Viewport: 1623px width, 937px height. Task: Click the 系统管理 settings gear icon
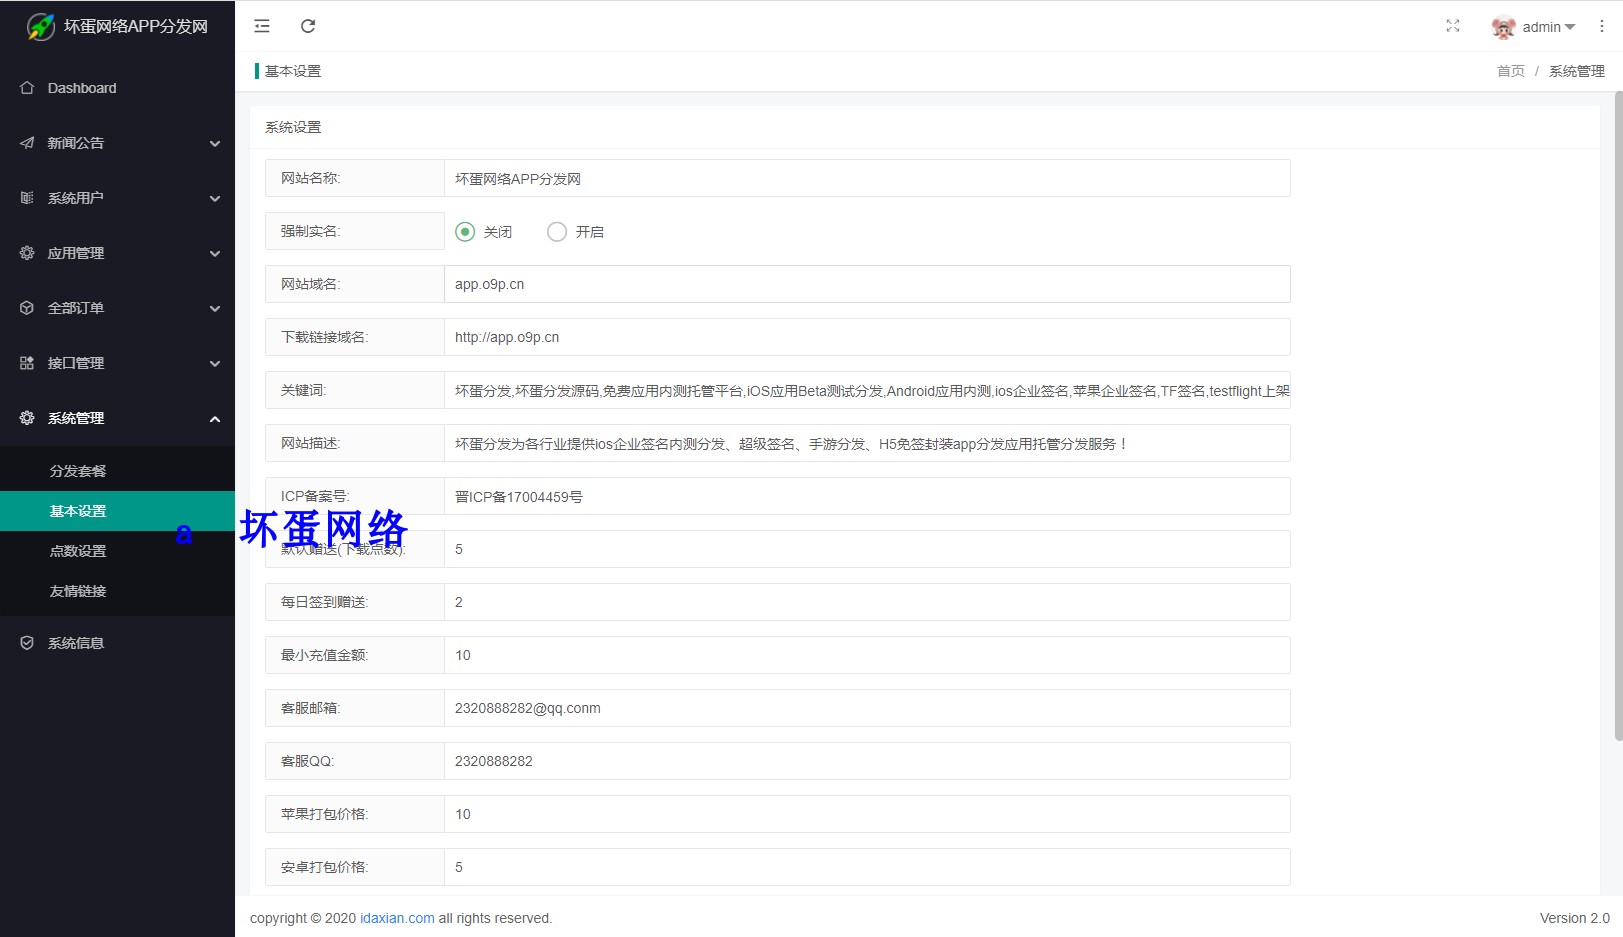point(27,418)
